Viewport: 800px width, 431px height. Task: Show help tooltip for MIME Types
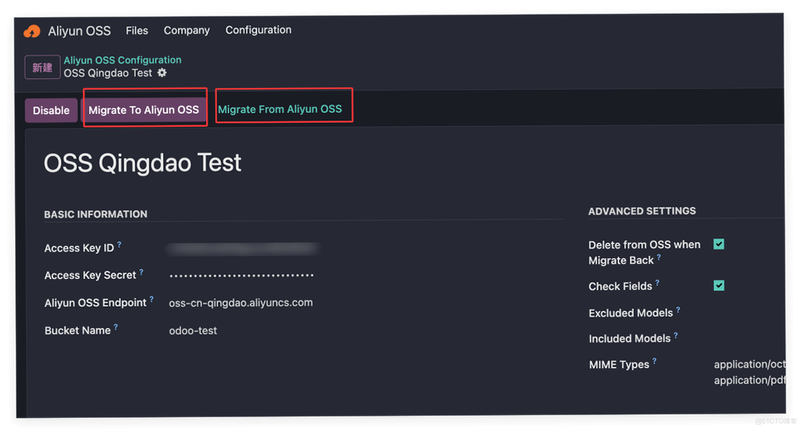click(655, 361)
